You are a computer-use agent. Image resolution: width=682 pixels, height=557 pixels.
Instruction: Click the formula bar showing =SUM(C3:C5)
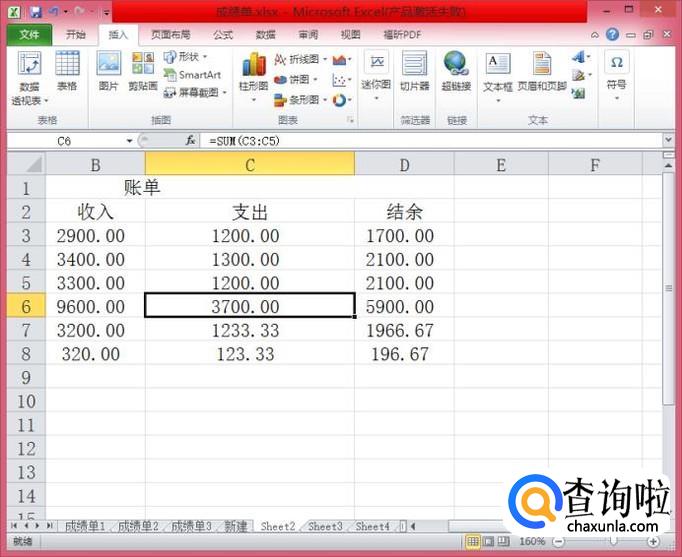(431, 141)
